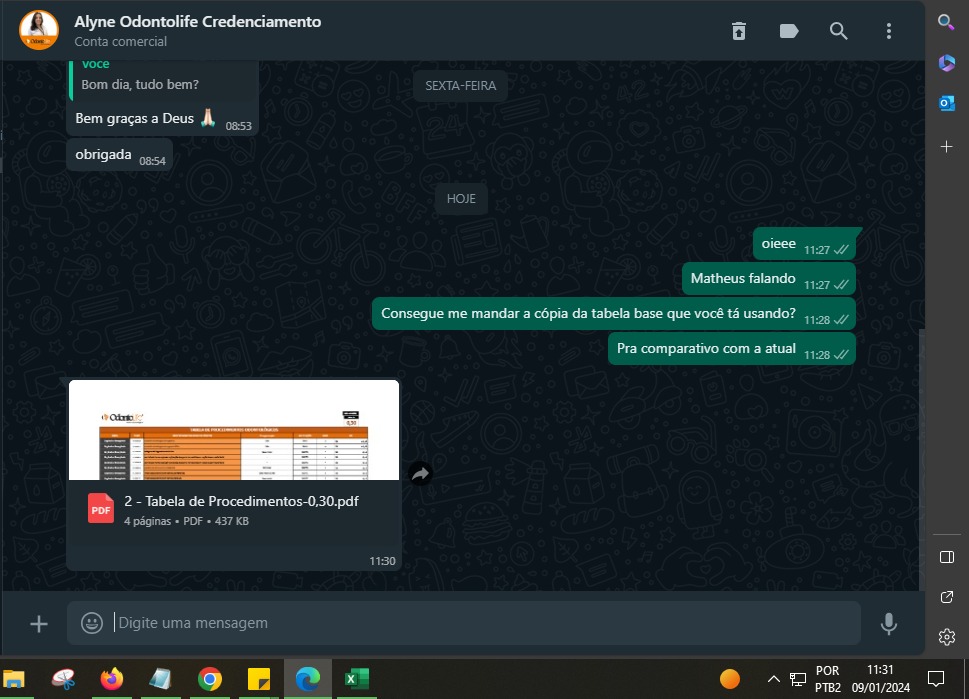
Task: Open File Explorer from taskbar
Action: (x=14, y=679)
